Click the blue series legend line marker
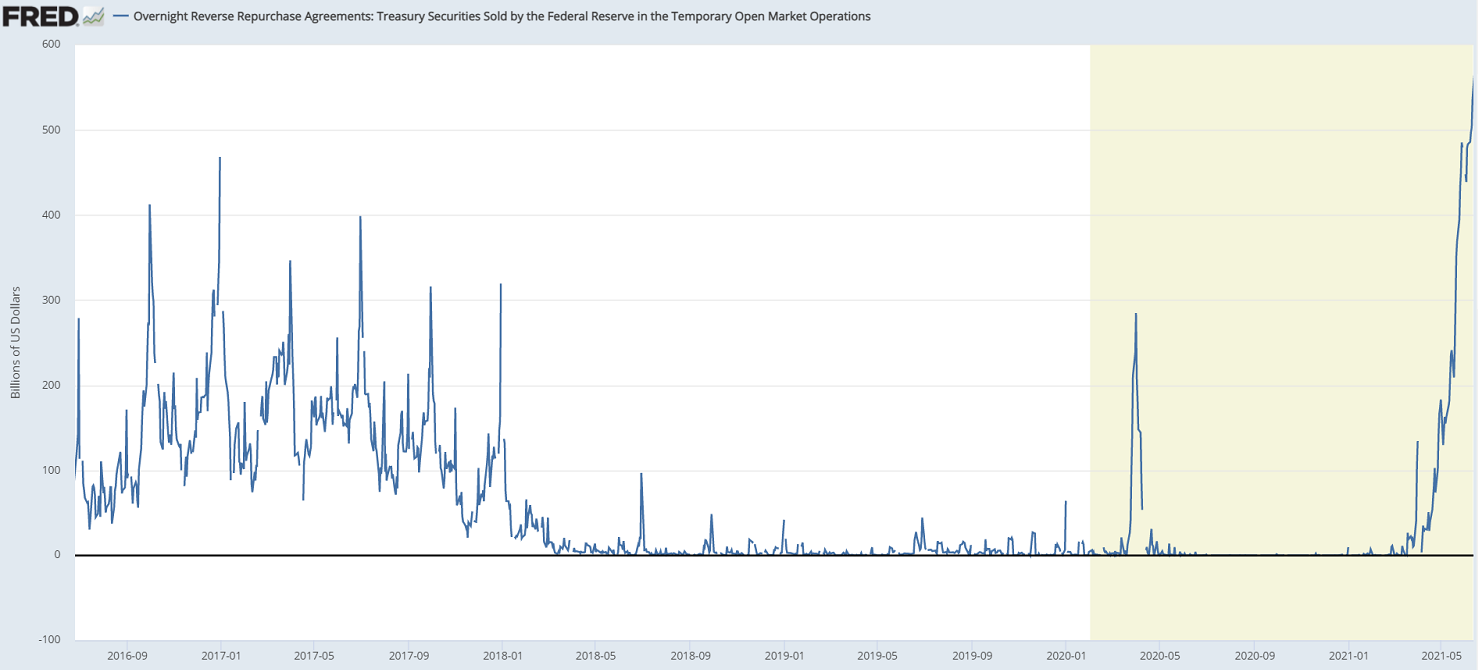The image size is (1478, 670). (x=121, y=17)
